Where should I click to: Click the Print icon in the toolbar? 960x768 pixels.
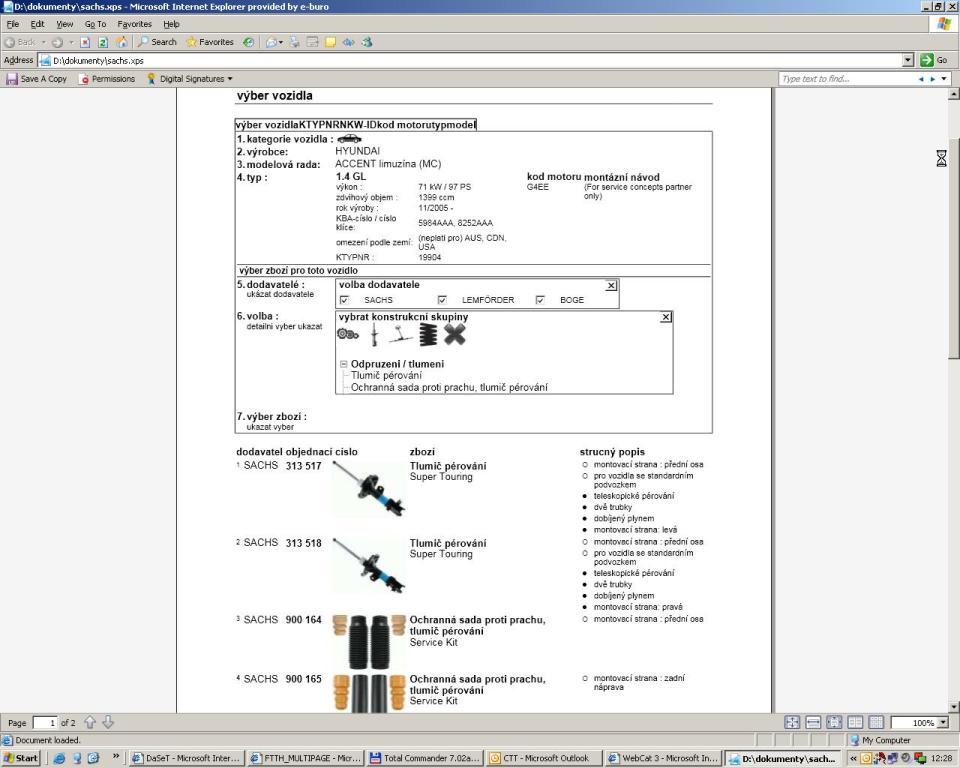tap(294, 42)
